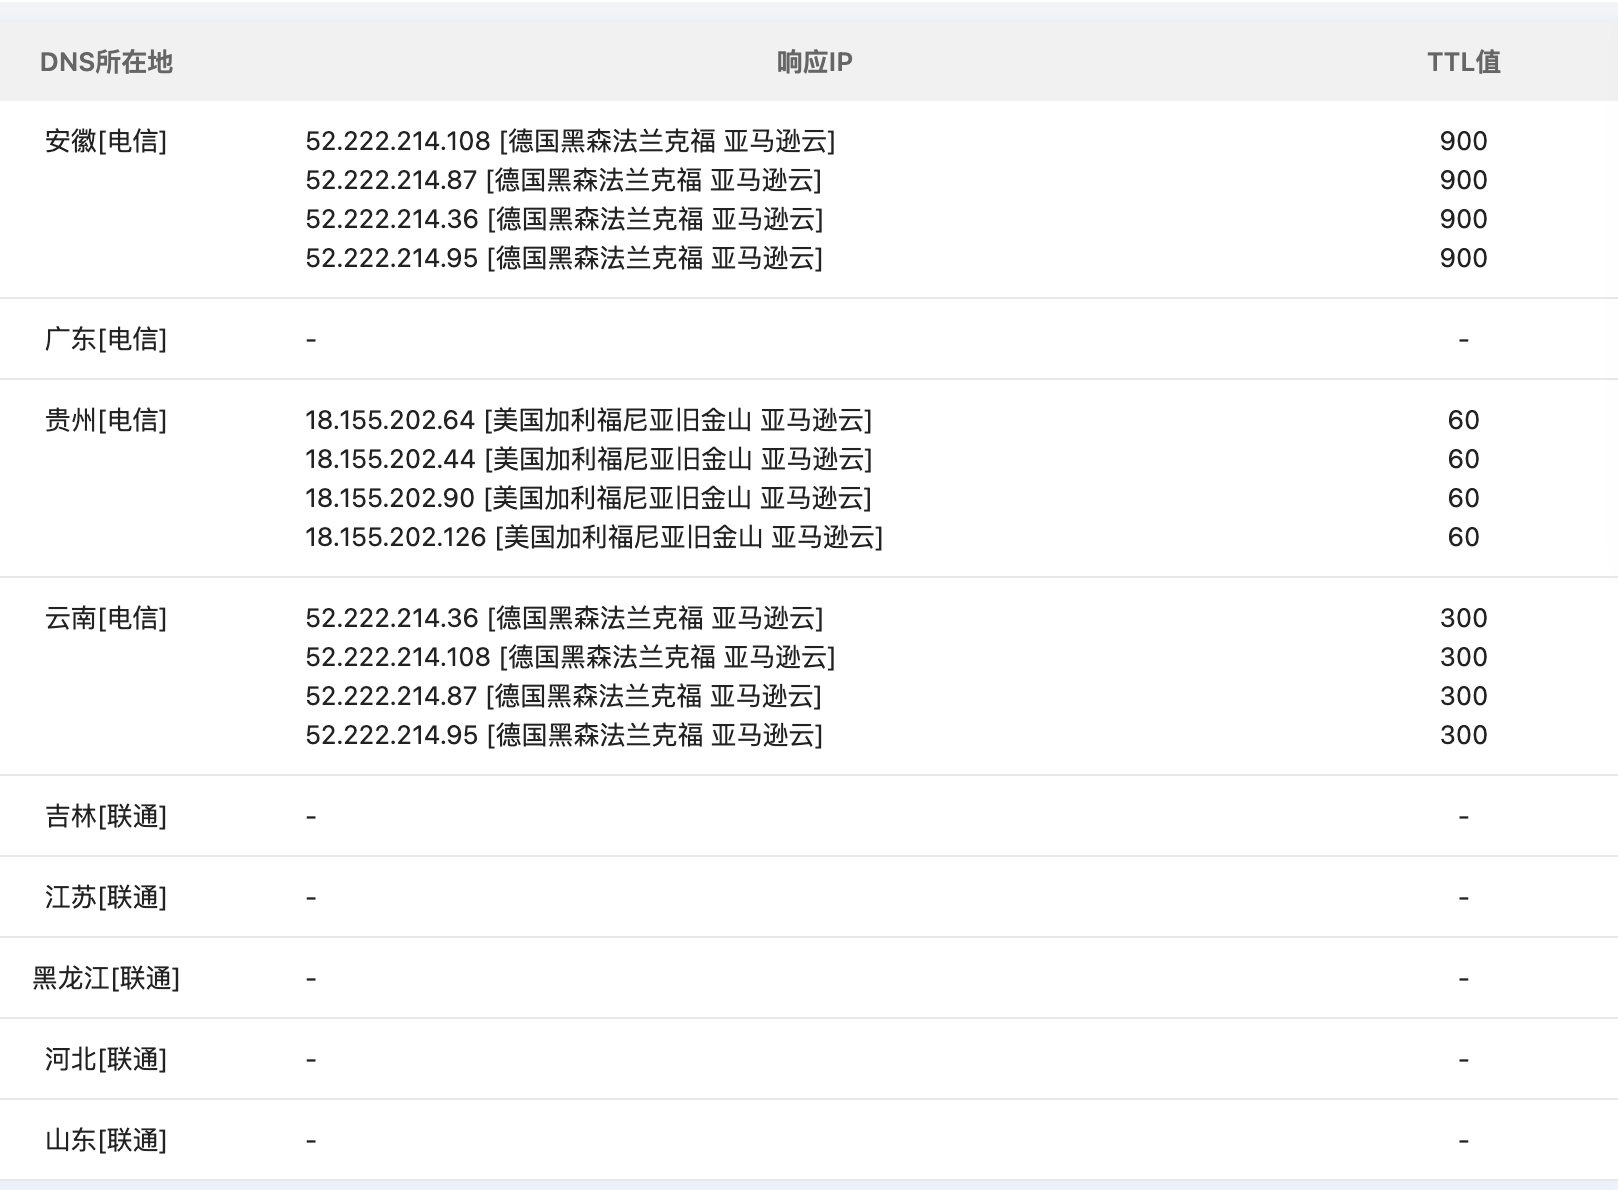Select the 山东[联通] location label

(x=106, y=1140)
